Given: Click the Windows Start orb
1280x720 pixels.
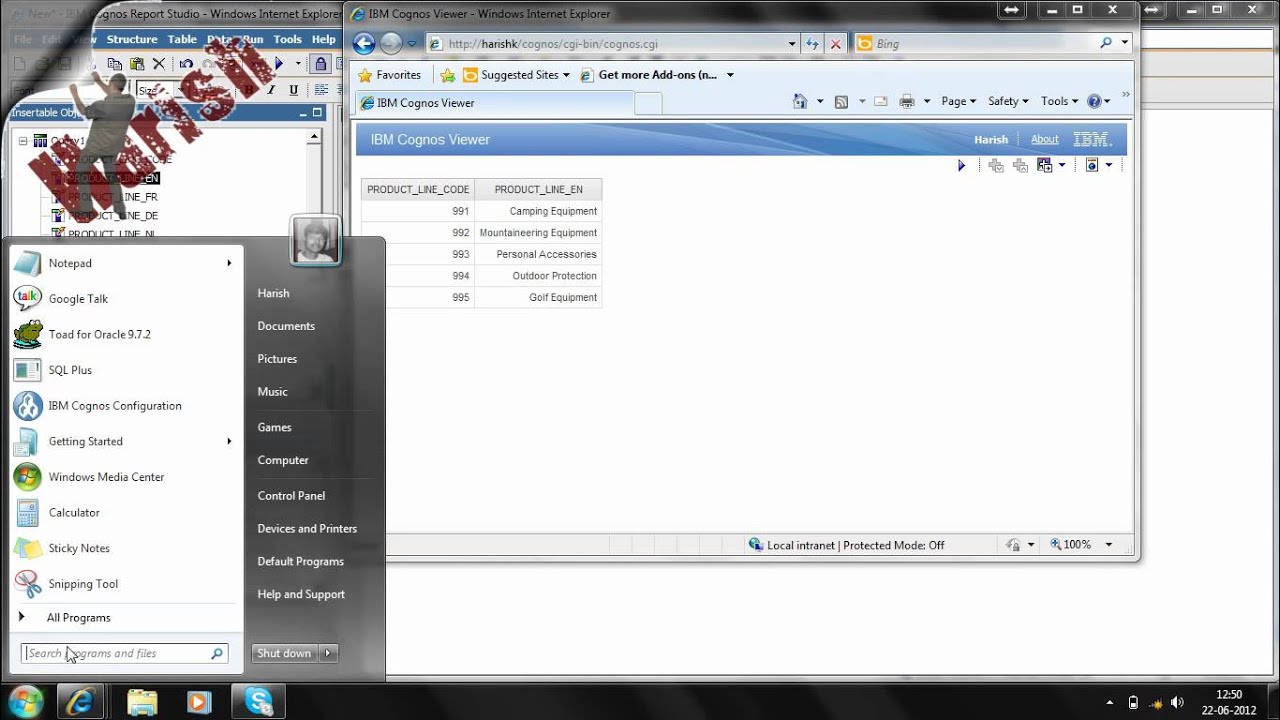Looking at the screenshot, I should pos(25,701).
